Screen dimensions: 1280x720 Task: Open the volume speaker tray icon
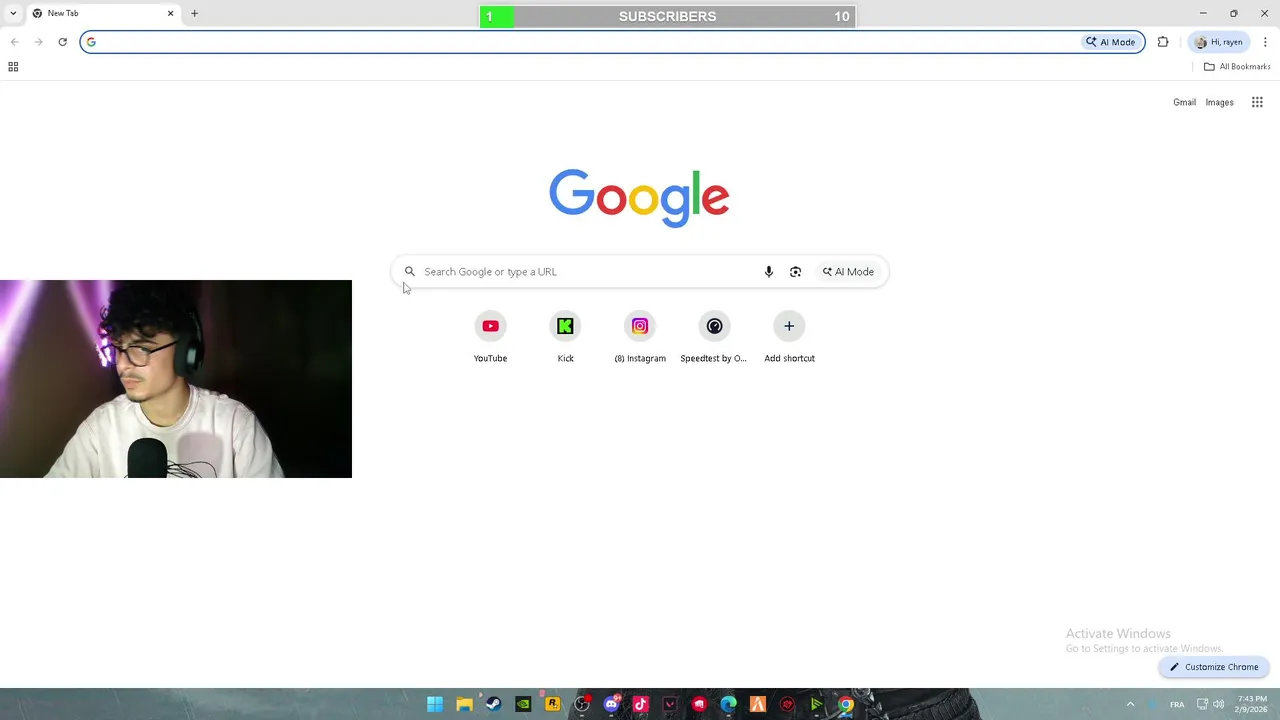1218,704
